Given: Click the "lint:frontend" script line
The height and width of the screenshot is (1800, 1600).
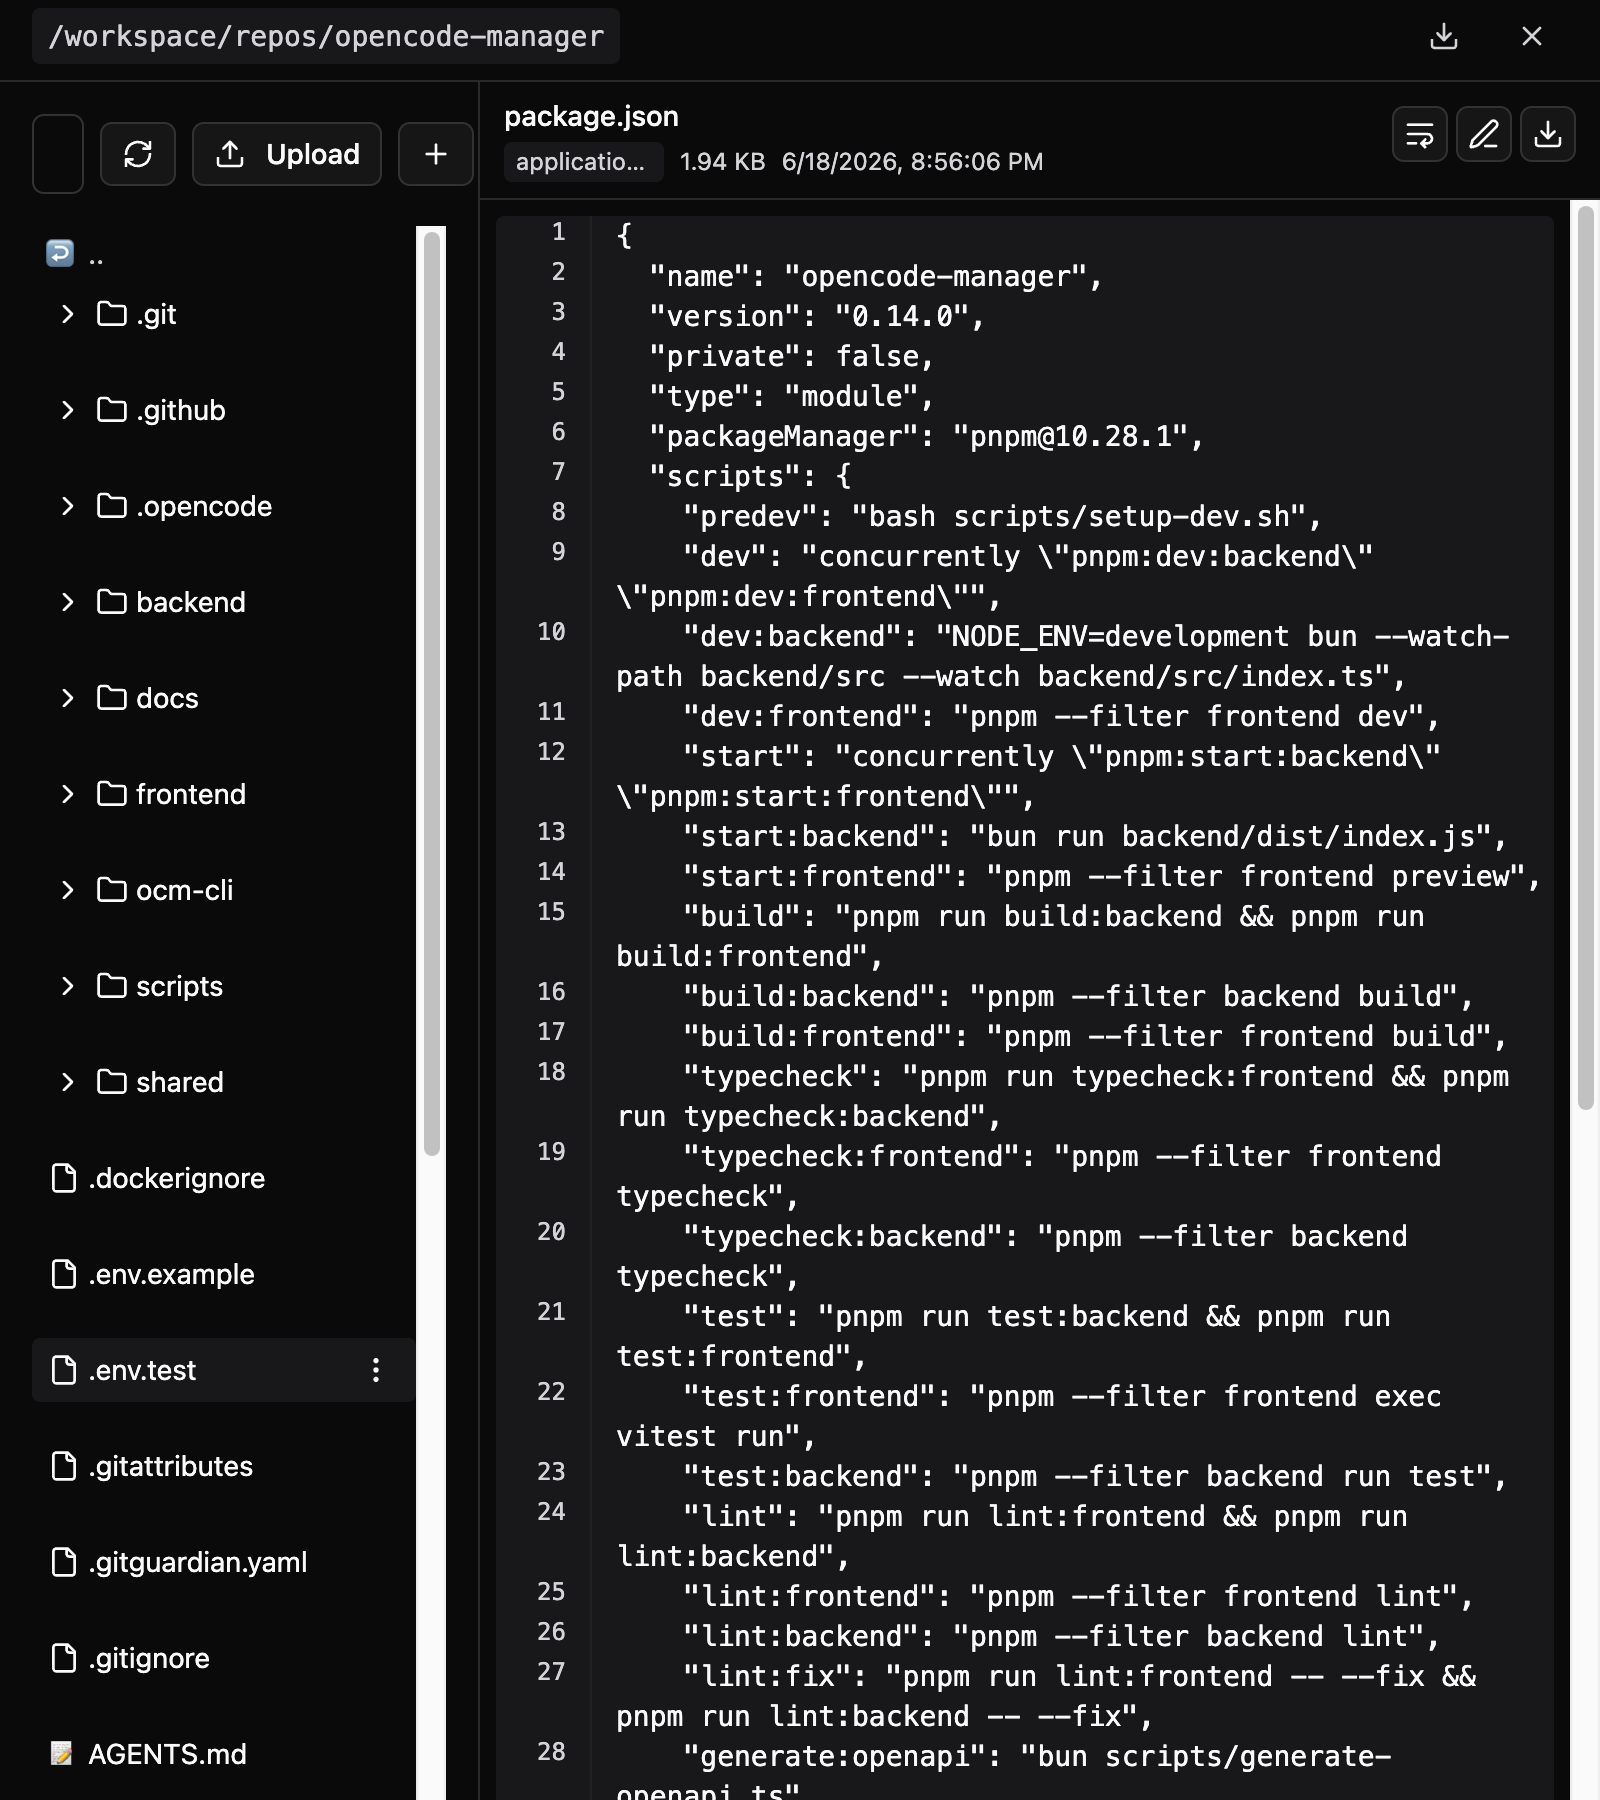Looking at the screenshot, I should click(1078, 1596).
